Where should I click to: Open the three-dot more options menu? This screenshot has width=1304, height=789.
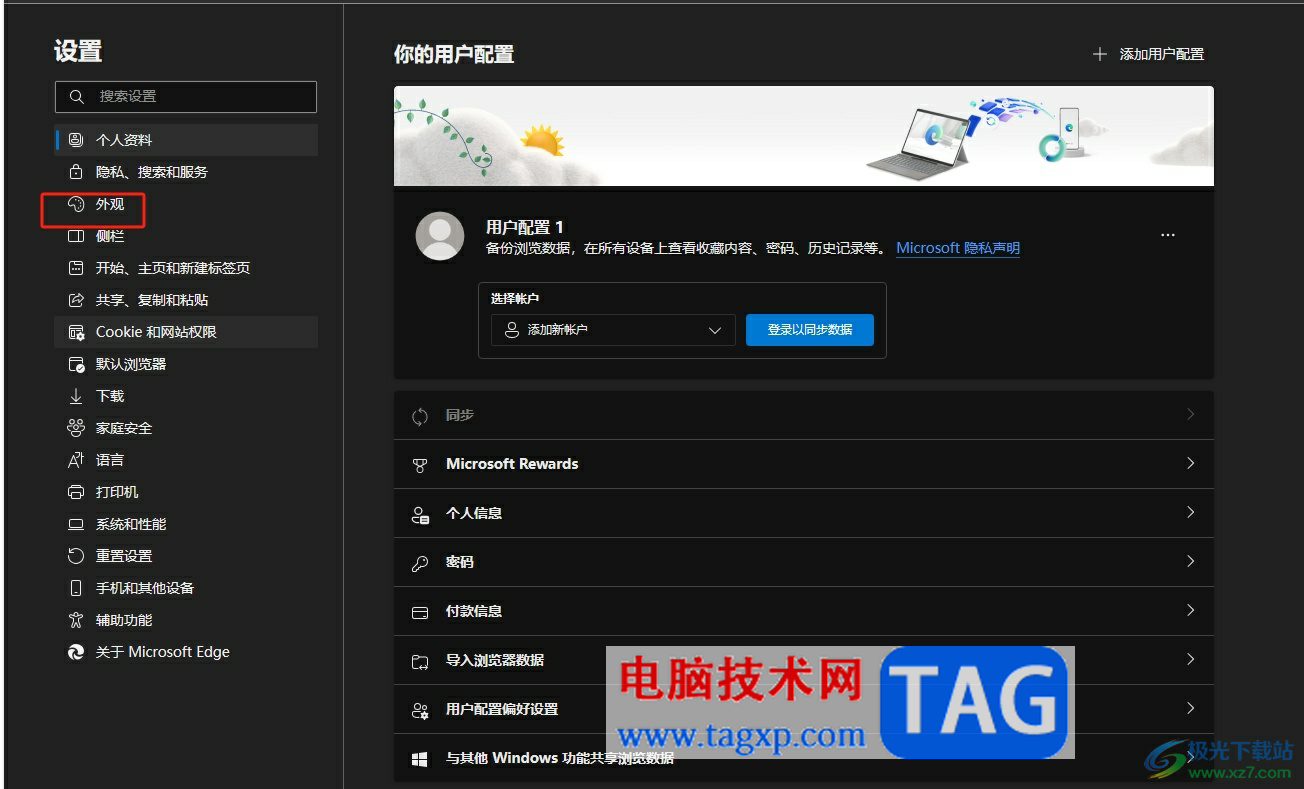(1168, 235)
